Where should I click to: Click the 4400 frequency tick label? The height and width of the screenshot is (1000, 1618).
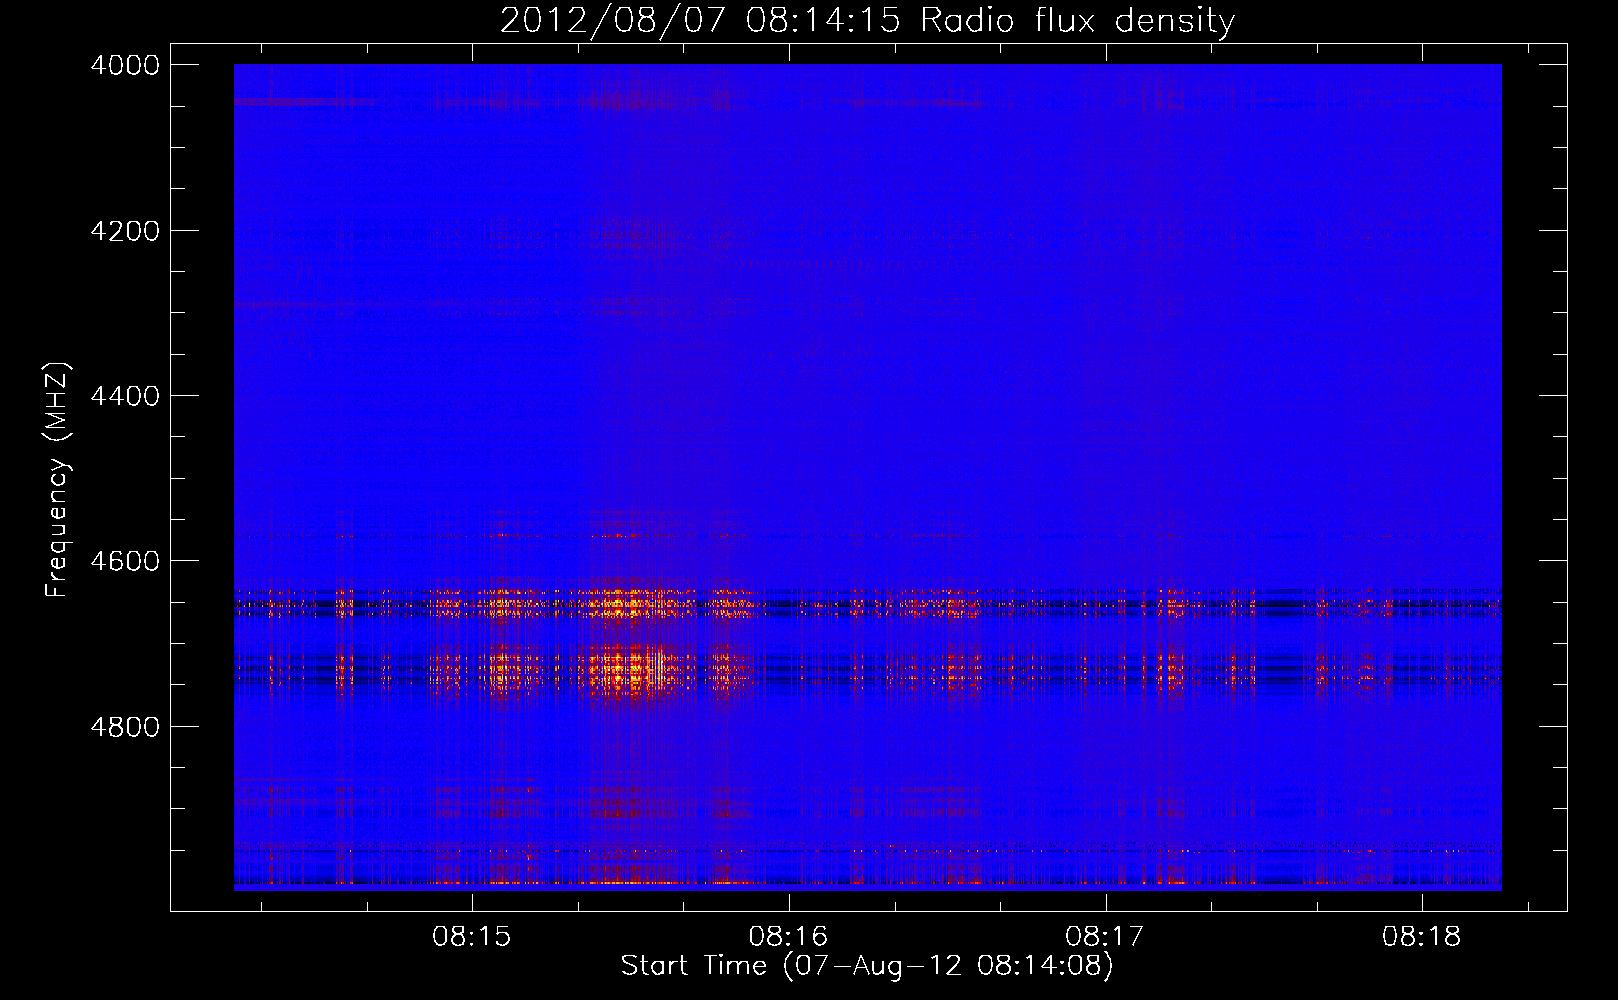click(x=125, y=396)
